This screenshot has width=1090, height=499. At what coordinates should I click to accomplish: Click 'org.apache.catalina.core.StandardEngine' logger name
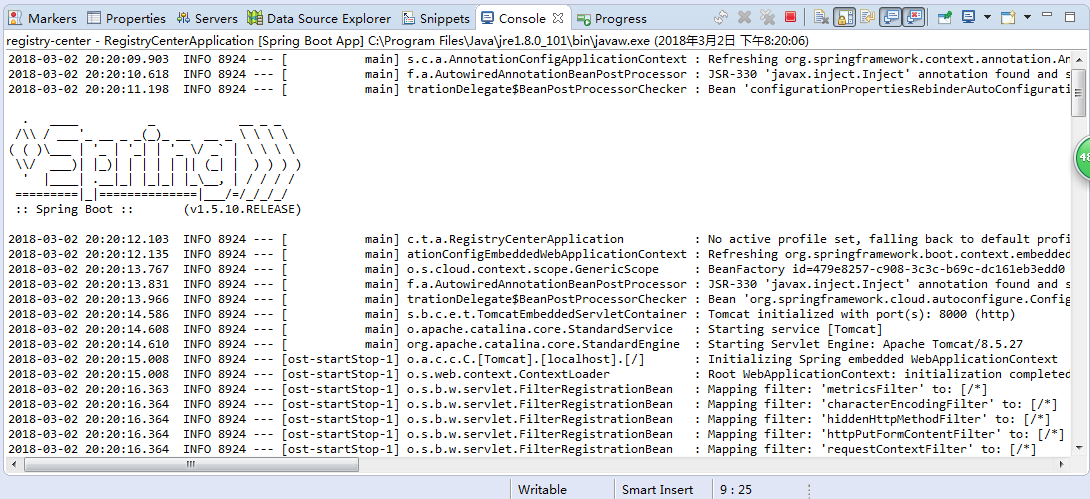(x=543, y=344)
